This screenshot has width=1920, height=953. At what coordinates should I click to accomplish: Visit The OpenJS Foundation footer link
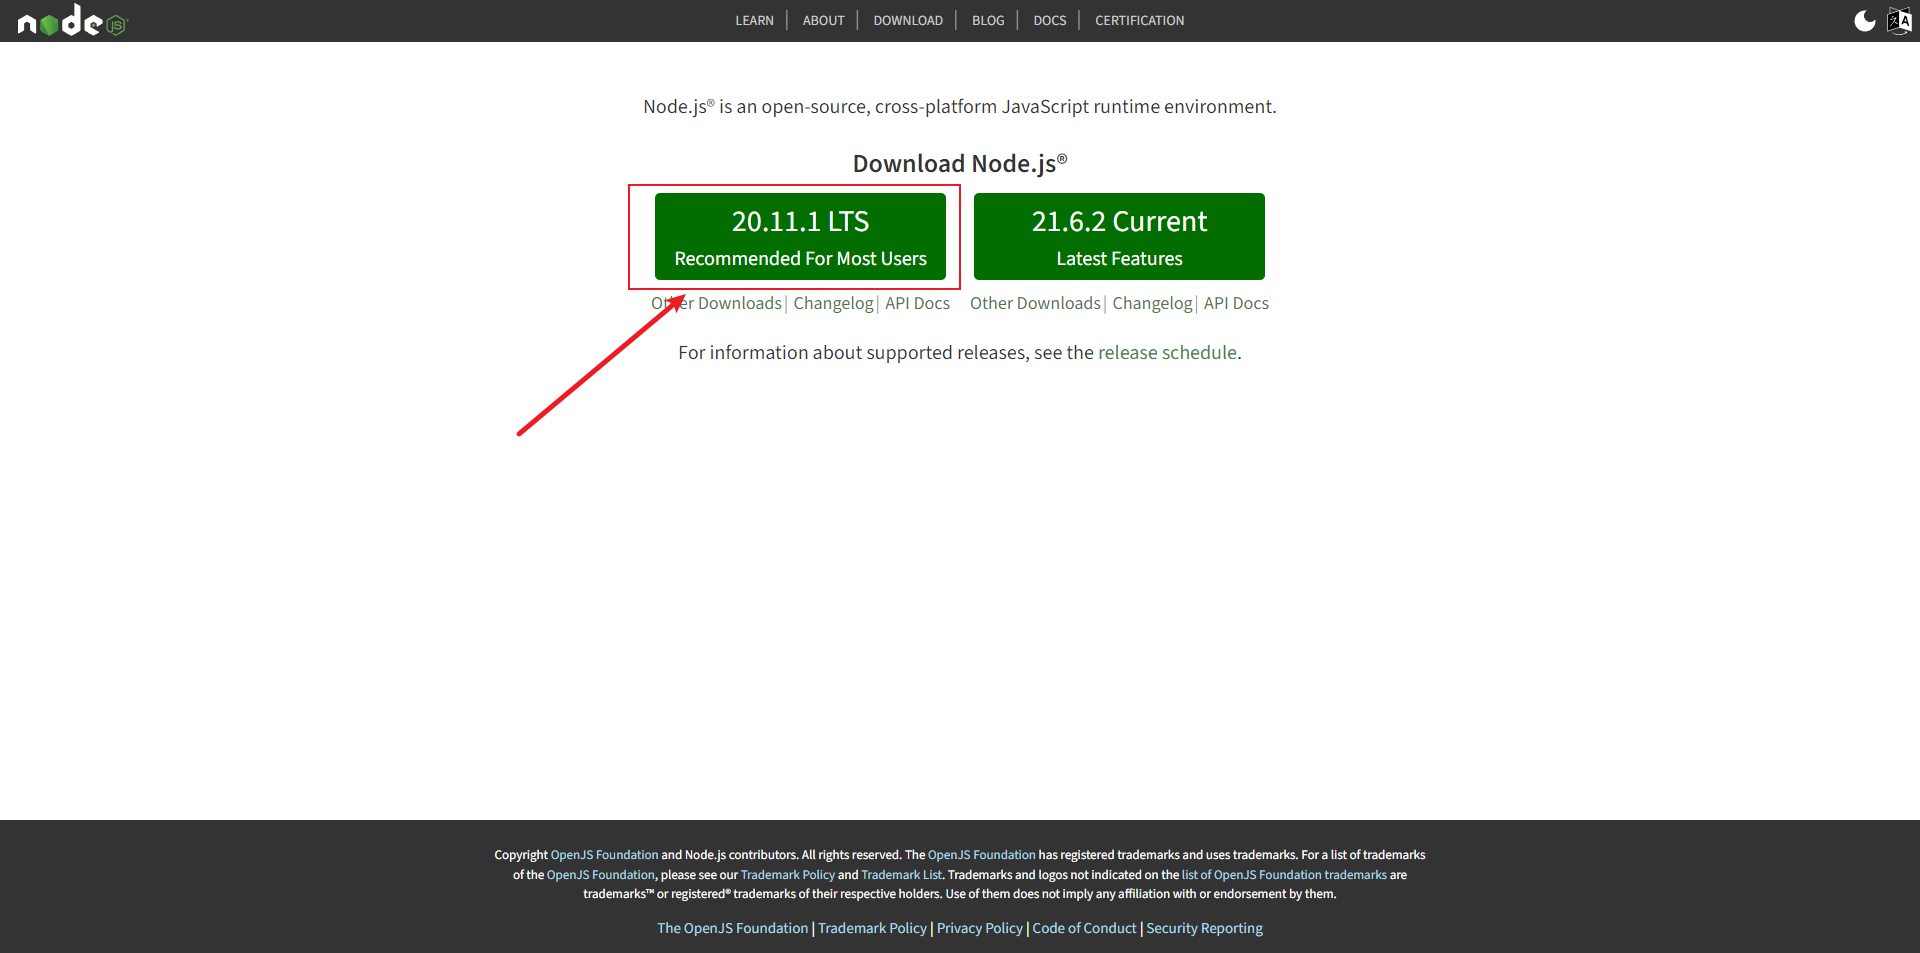732,928
